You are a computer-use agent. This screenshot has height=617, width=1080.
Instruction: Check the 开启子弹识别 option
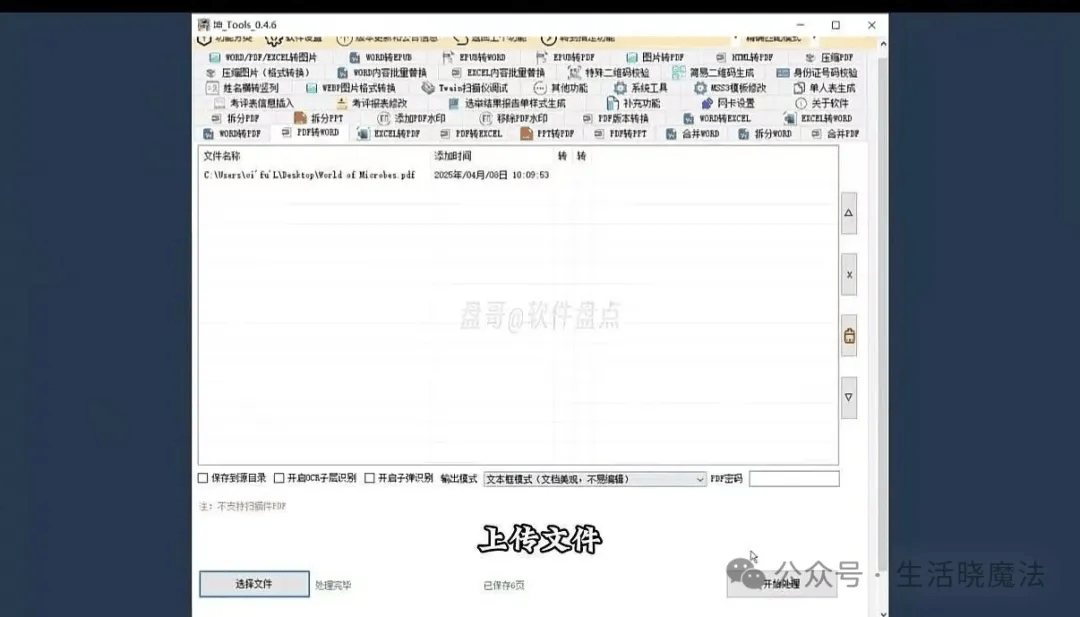click(x=370, y=479)
